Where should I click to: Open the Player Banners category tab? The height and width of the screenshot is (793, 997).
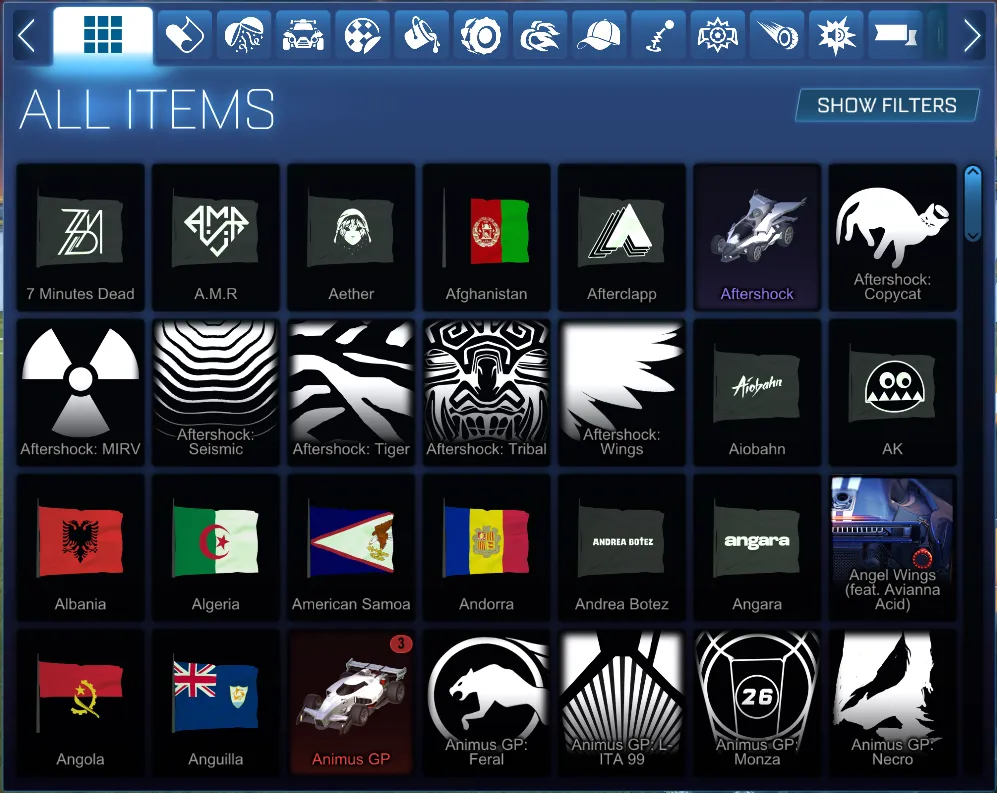895,35
